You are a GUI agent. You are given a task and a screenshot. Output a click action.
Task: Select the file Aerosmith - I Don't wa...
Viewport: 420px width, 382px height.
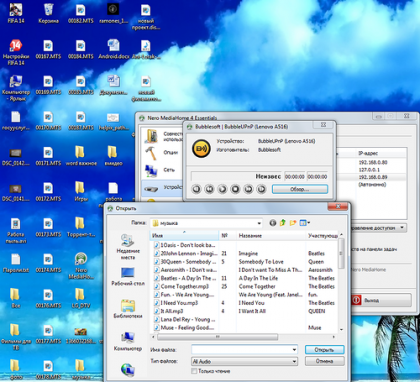pos(185,270)
